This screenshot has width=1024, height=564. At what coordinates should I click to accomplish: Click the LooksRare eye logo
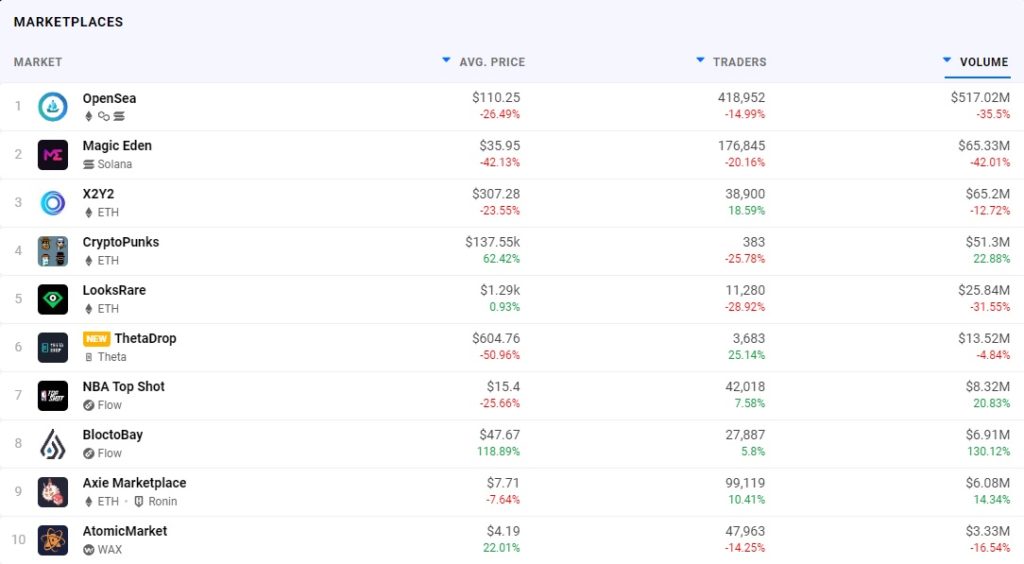click(x=53, y=300)
